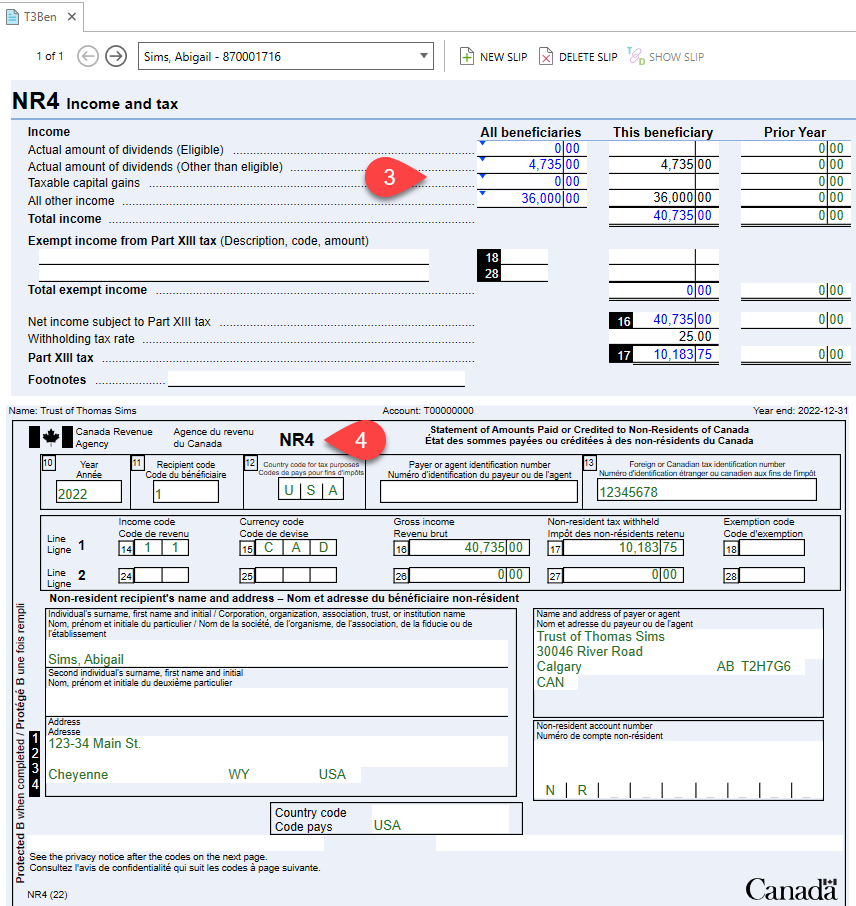856x906 pixels.
Task: Click the Account T00000000 text
Action: coord(428,411)
